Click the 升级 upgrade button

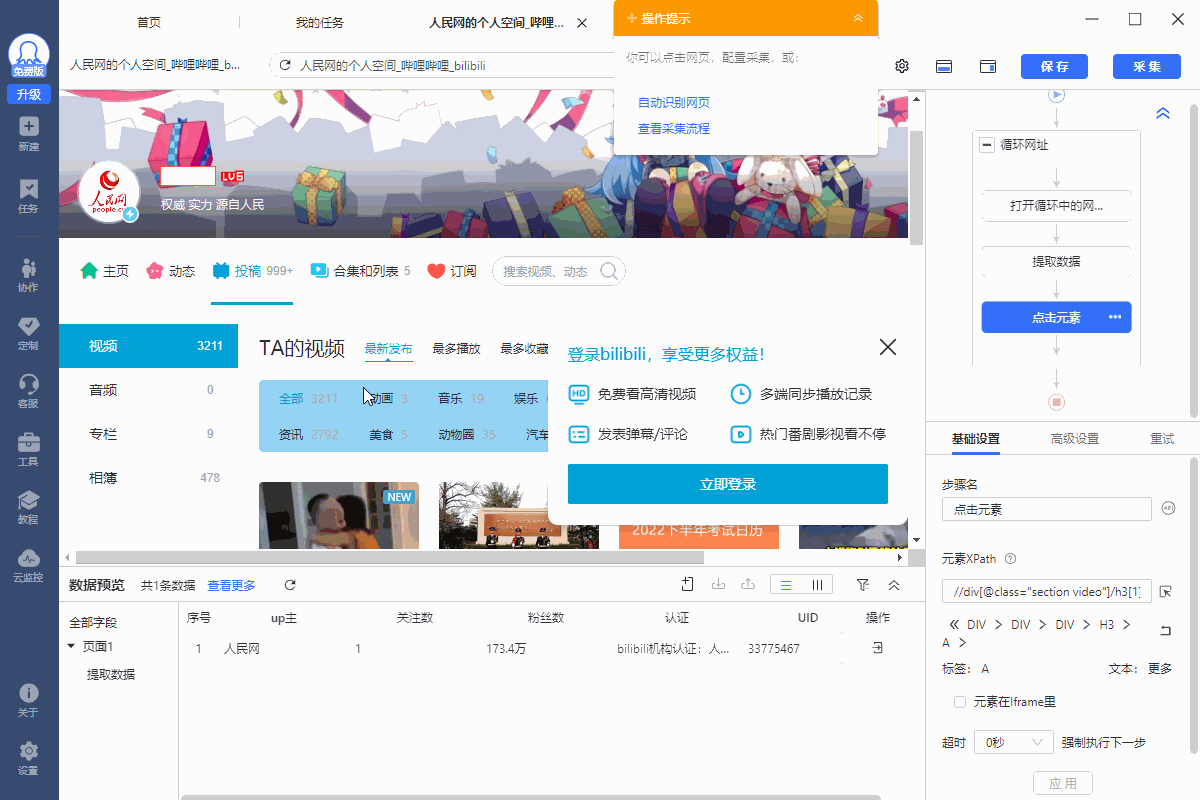coord(29,94)
